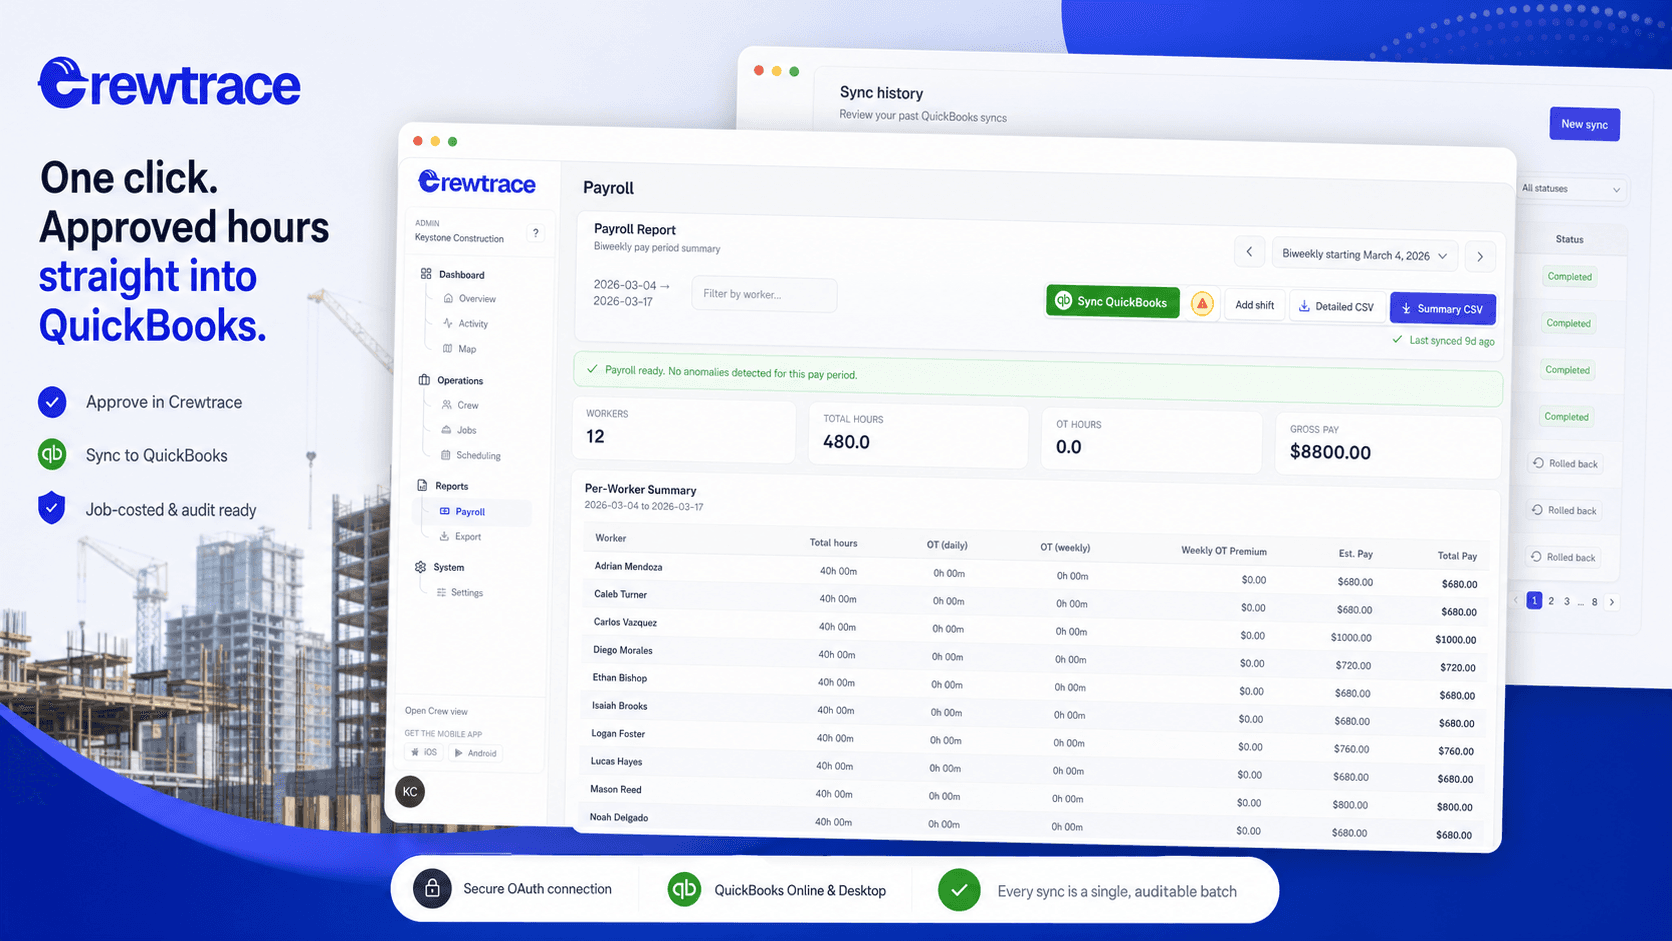Click the next page arrow in Sync history
Viewport: 1672px width, 941px height.
pyautogui.click(x=1611, y=602)
